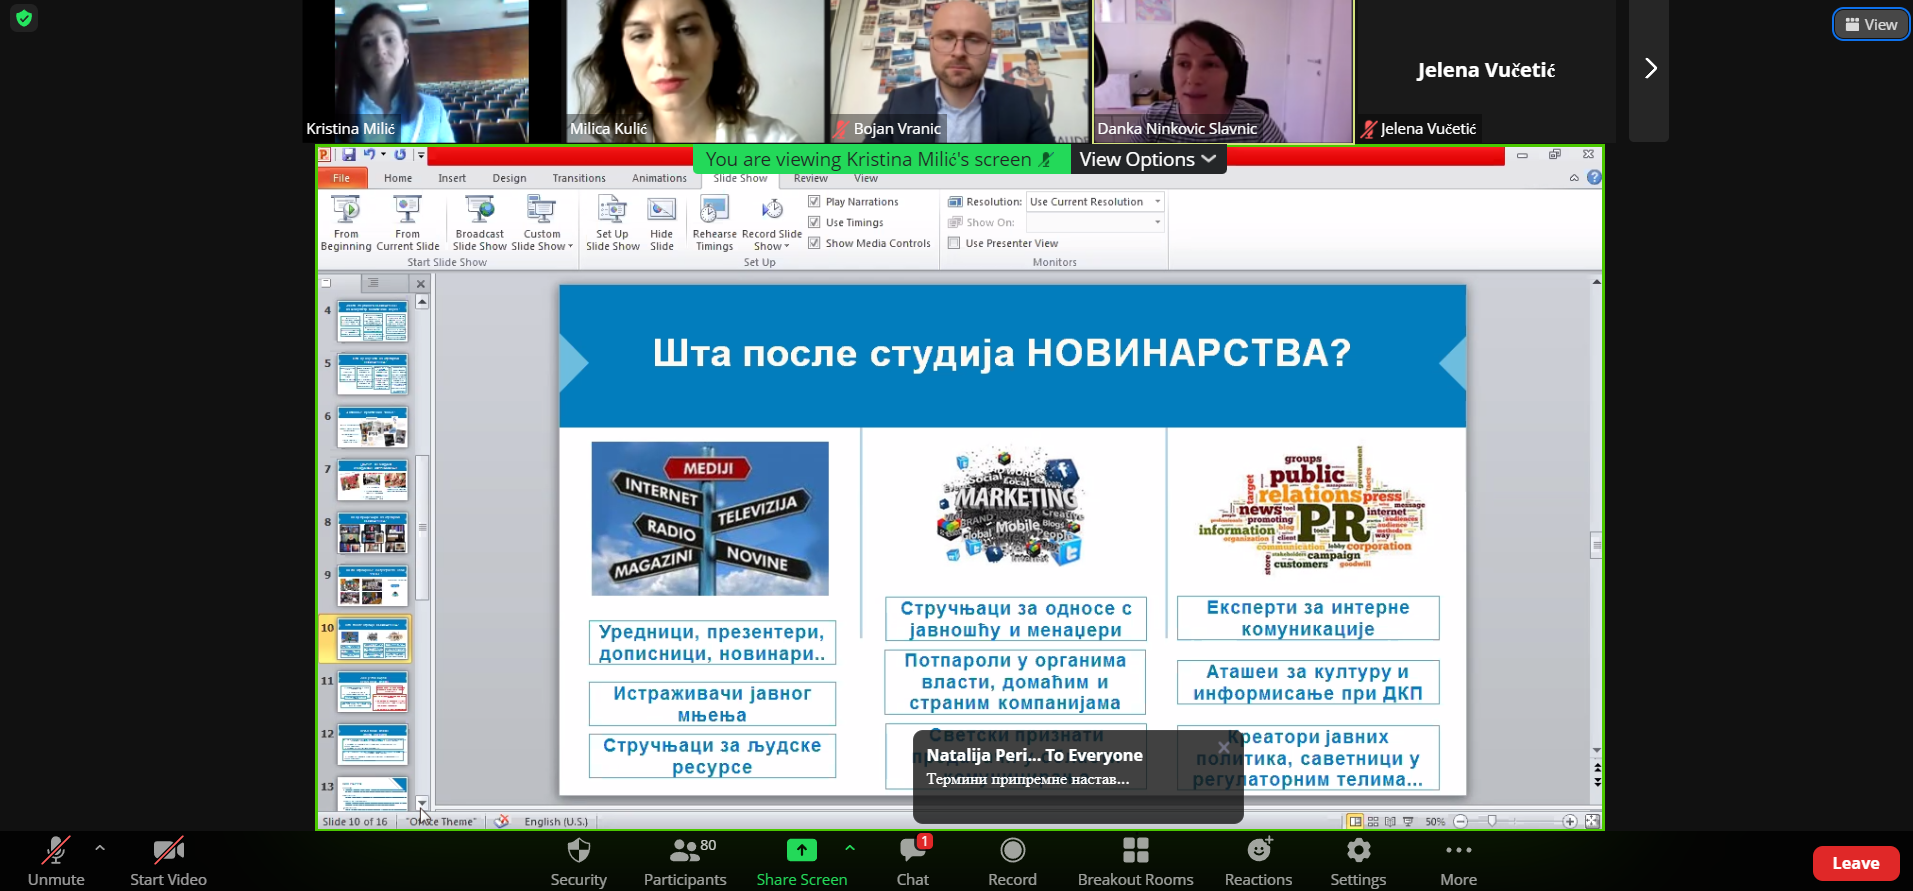Screen dimensions: 1913x891
Task: Expand audio options arrow next to Unmute
Action: tap(100, 848)
